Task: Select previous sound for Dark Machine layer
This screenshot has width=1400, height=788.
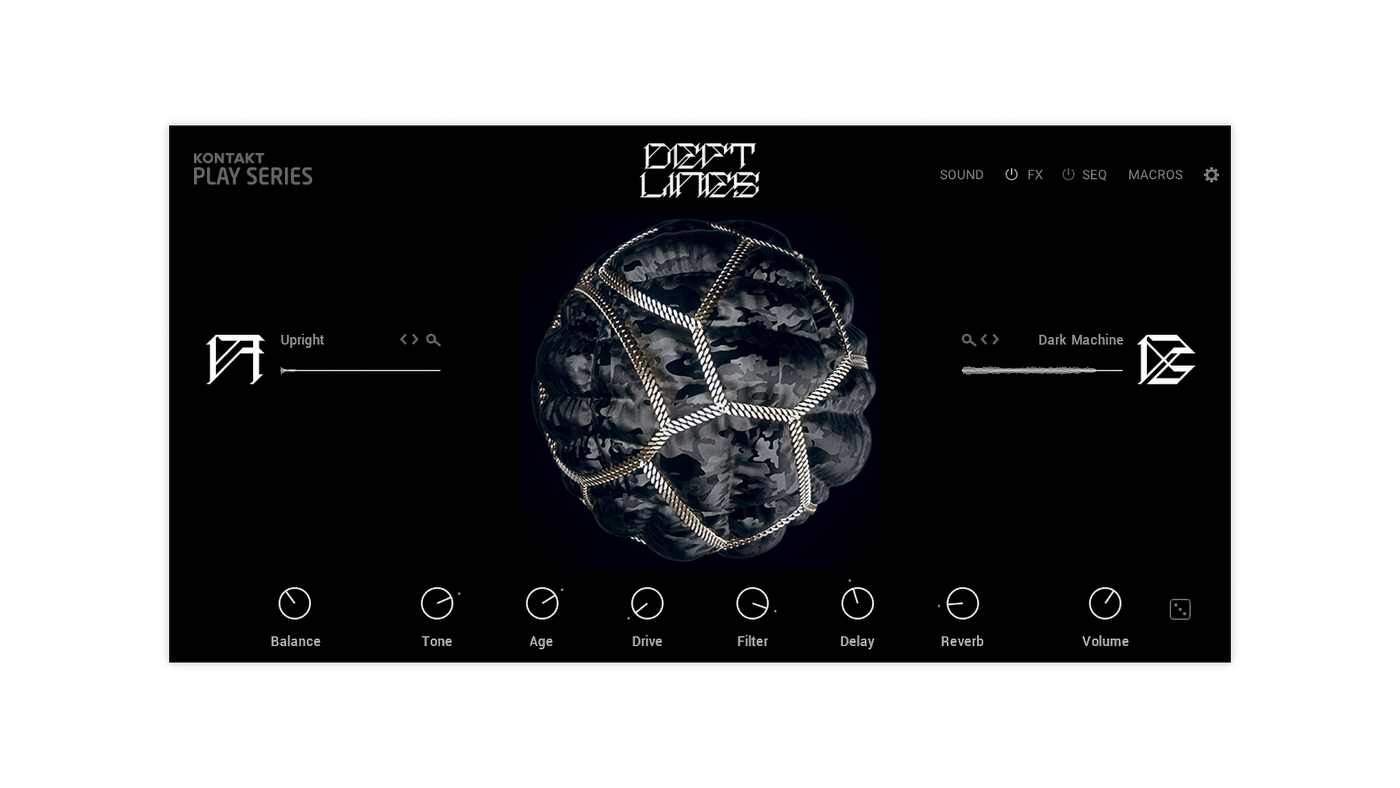Action: point(984,340)
